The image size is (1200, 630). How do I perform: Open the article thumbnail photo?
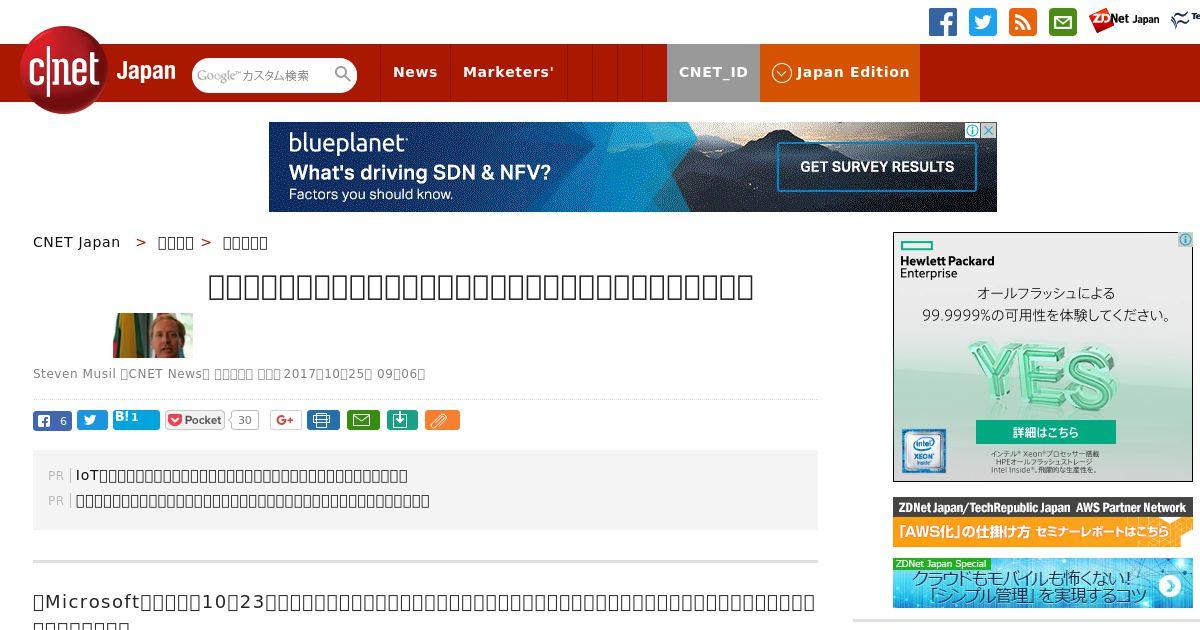(x=153, y=335)
